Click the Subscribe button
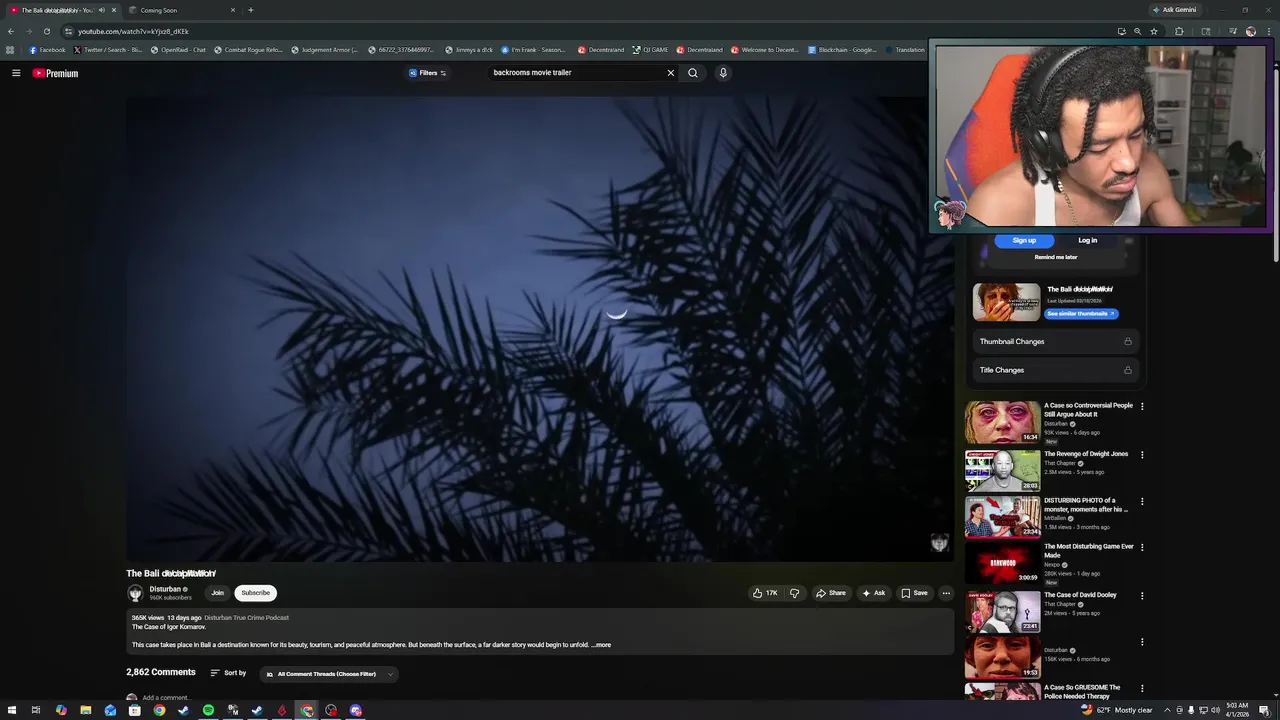Image resolution: width=1280 pixels, height=720 pixels. [255, 593]
